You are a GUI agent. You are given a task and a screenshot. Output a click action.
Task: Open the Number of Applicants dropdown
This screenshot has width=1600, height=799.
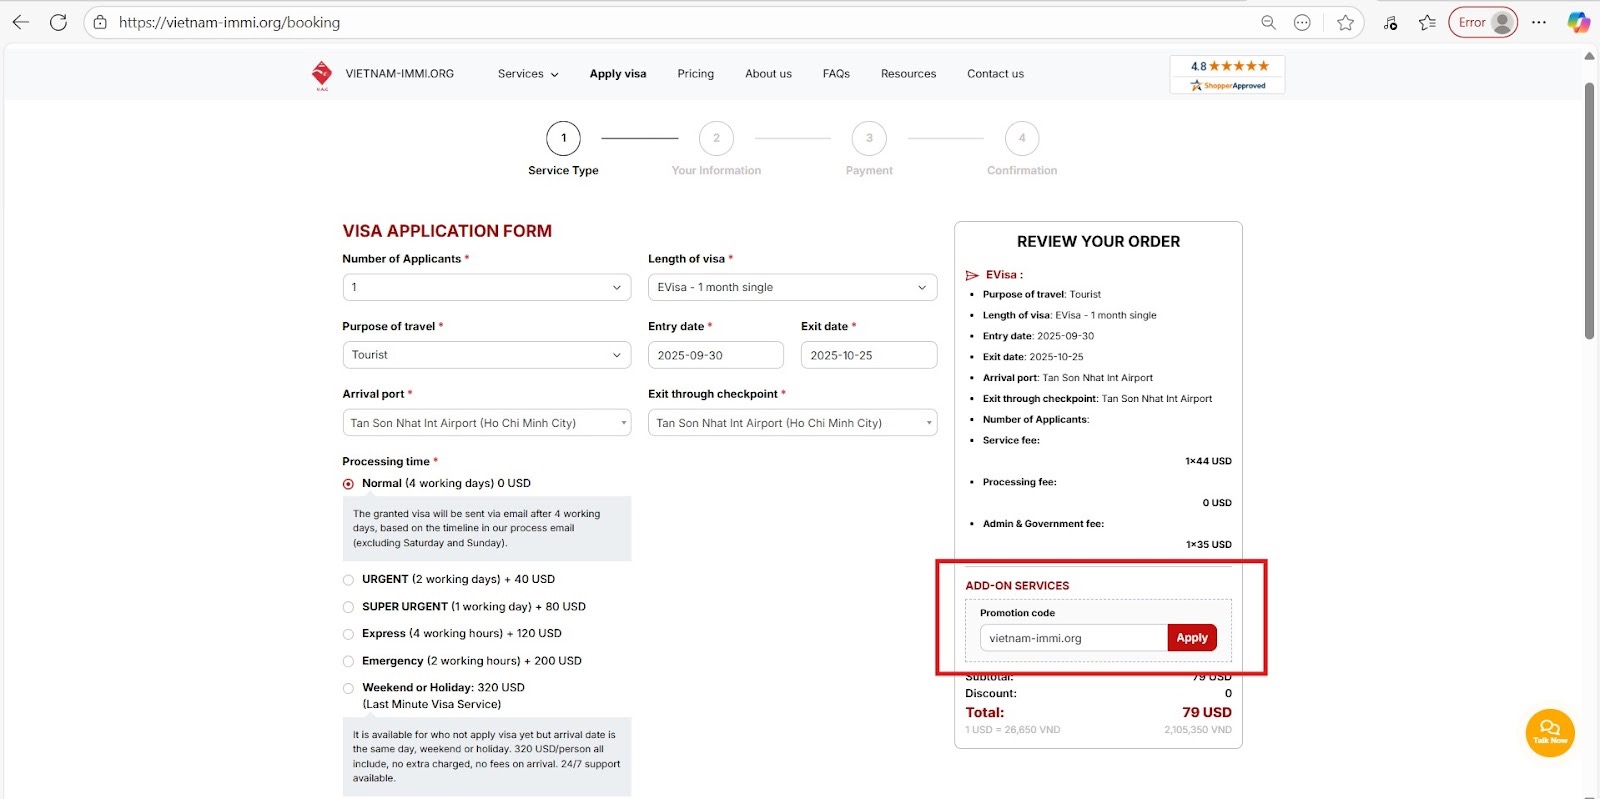click(x=486, y=288)
